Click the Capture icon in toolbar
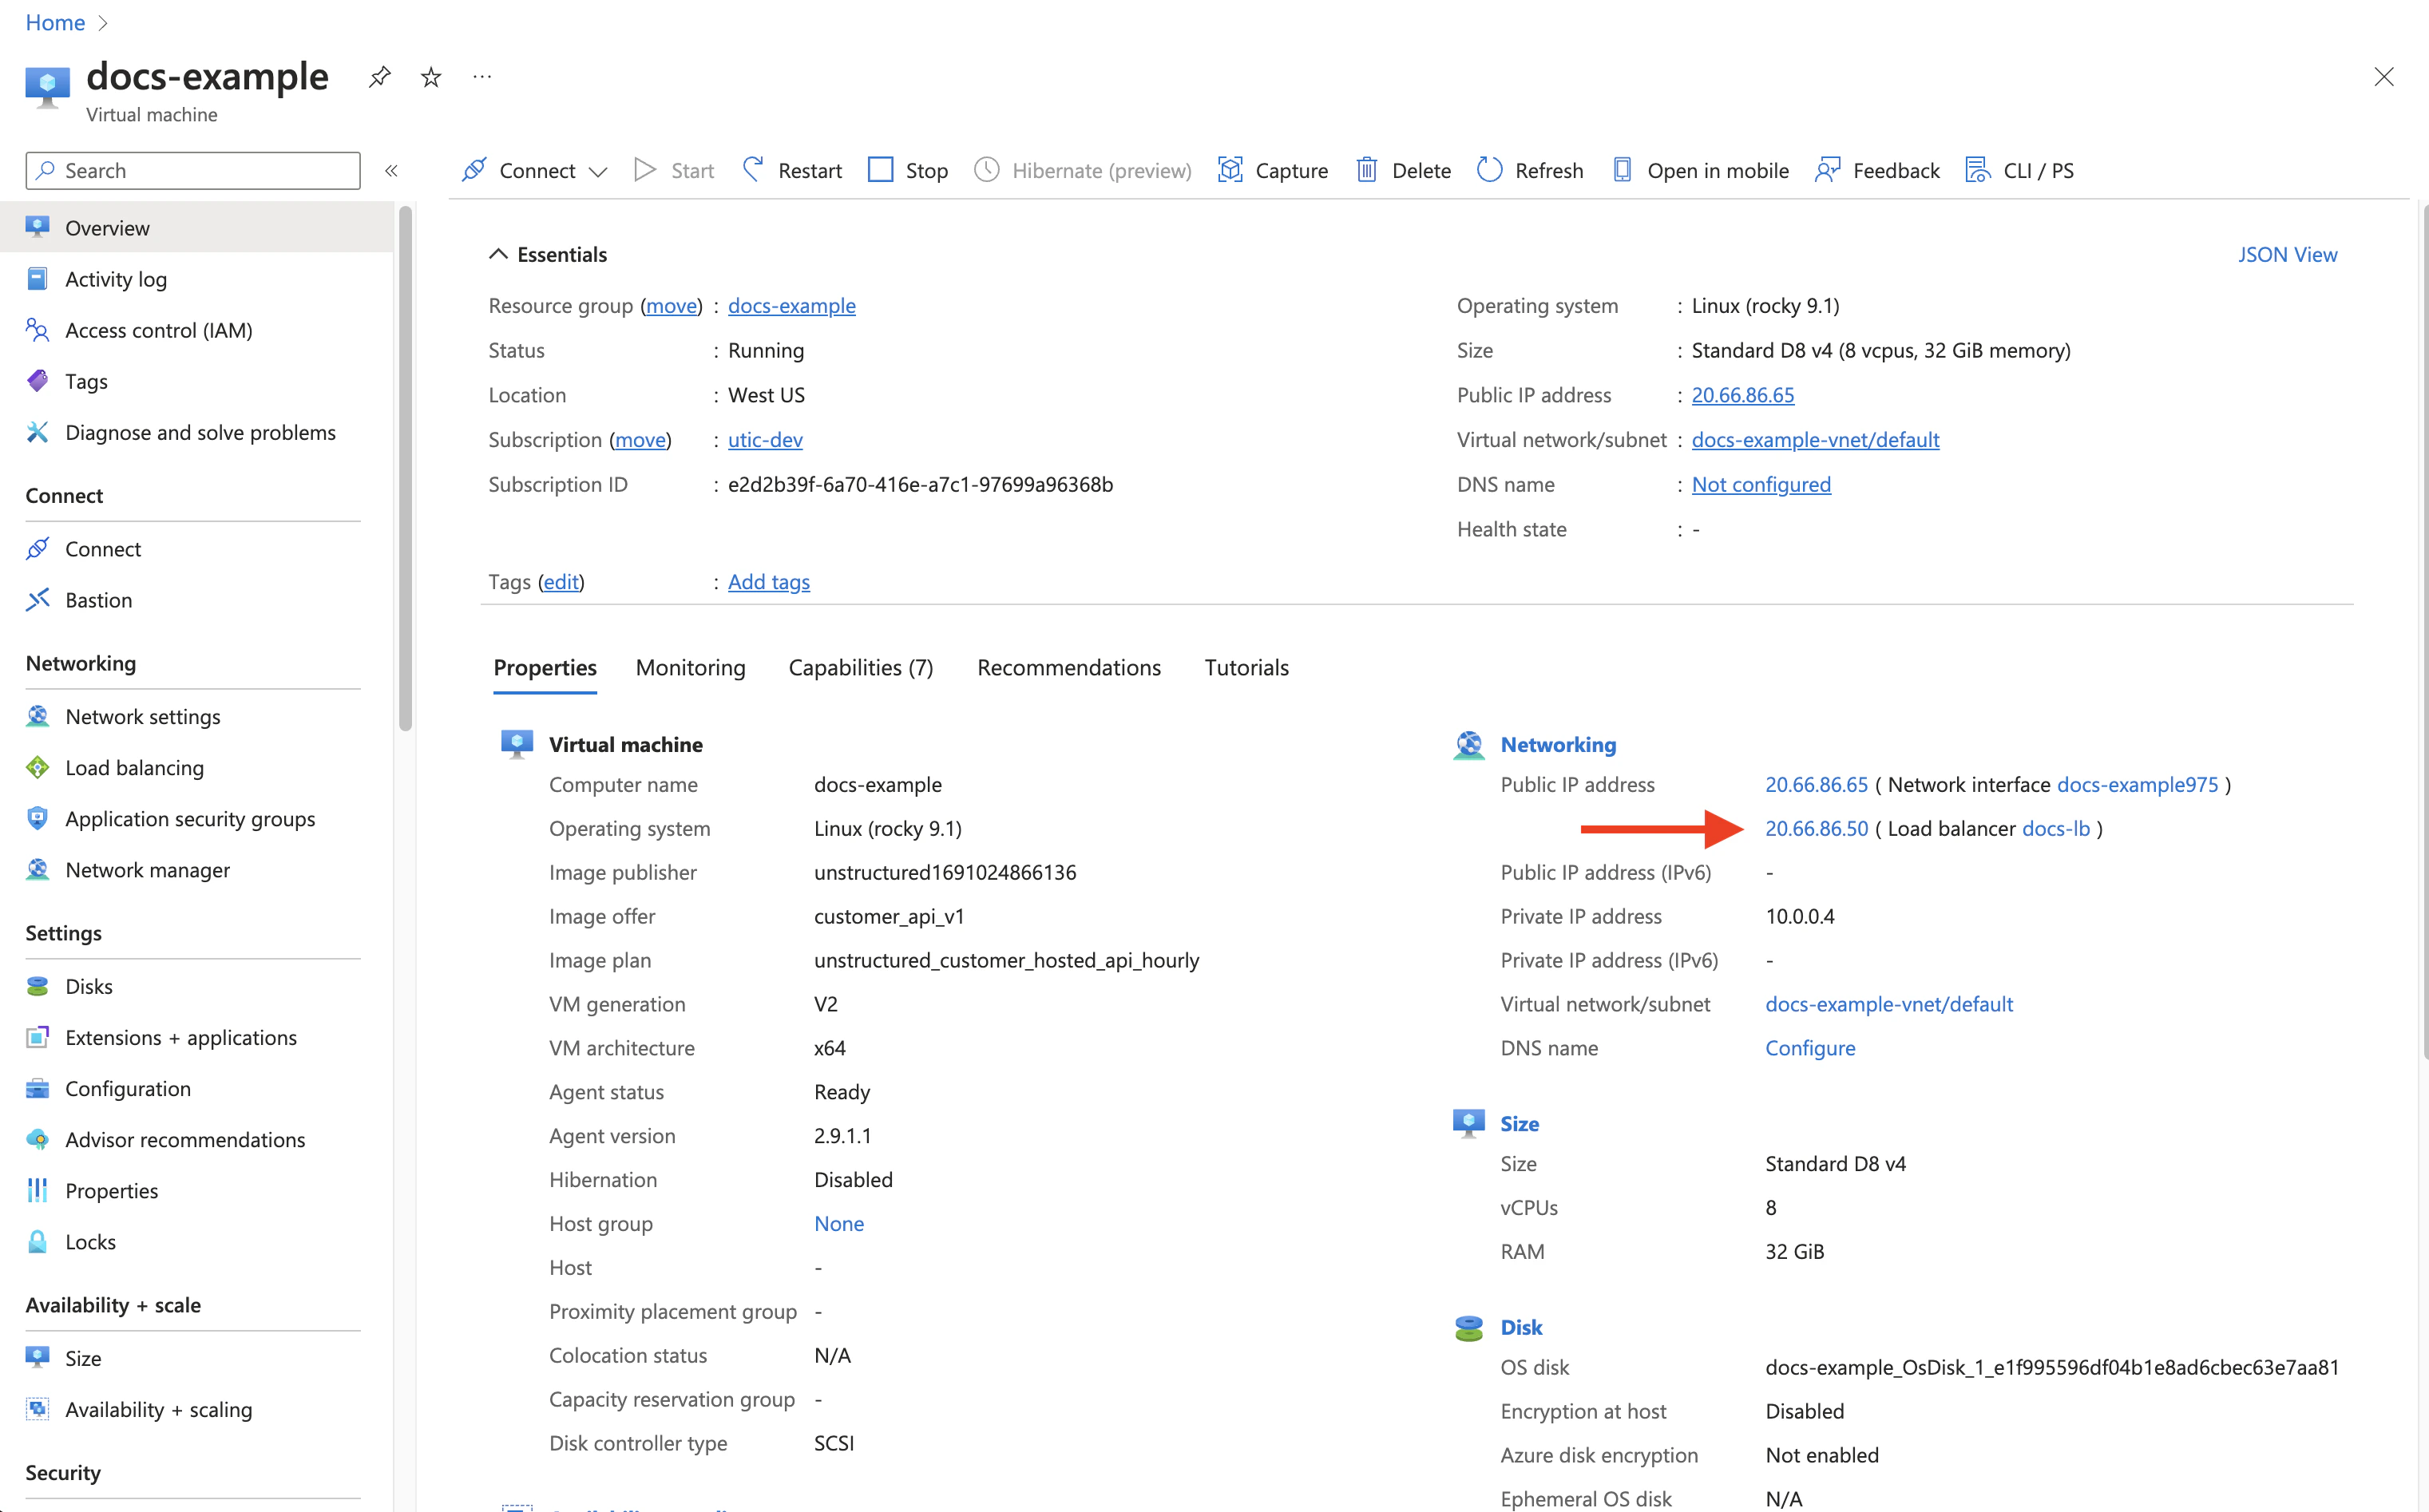This screenshot has width=2429, height=1512. [x=1230, y=170]
